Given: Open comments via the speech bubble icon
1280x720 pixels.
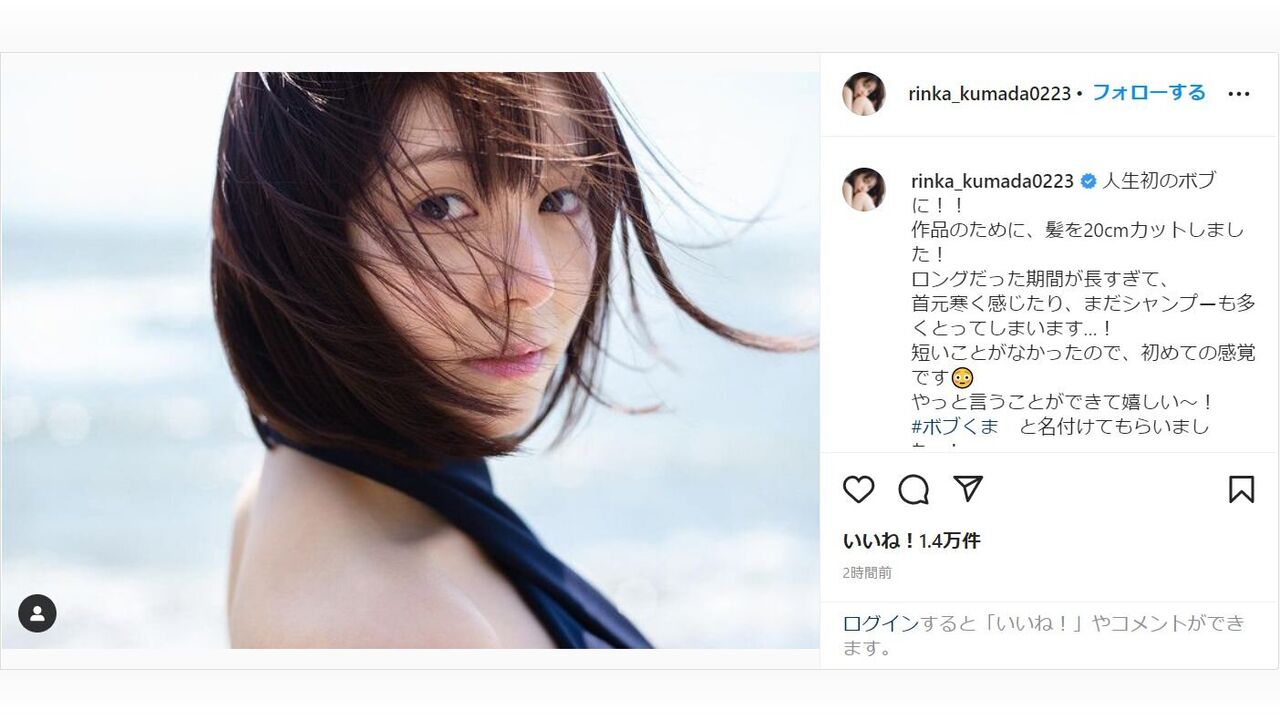Looking at the screenshot, I should 913,489.
